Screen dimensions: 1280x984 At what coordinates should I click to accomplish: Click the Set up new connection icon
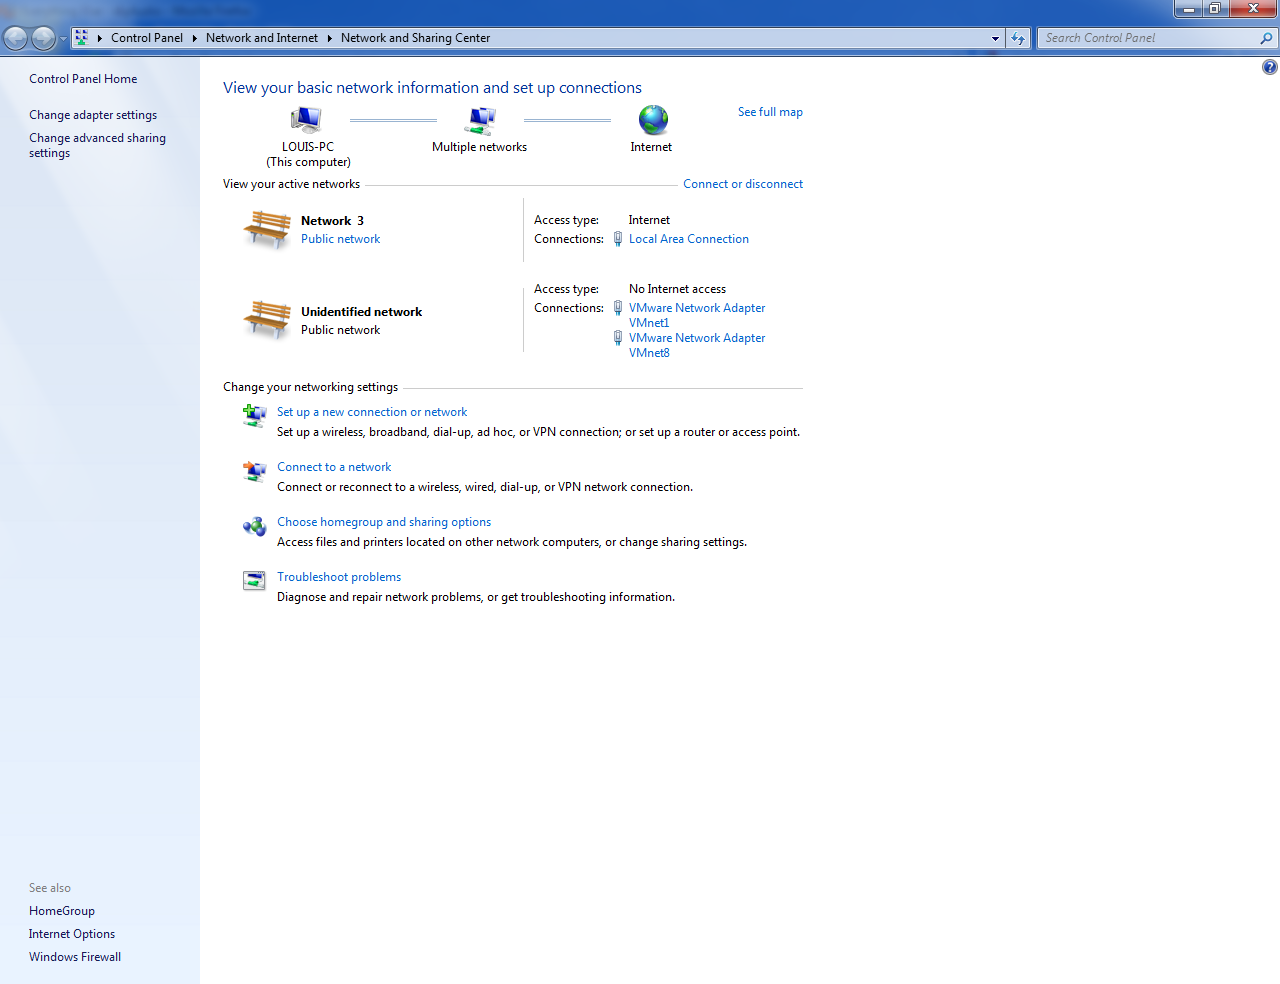click(254, 415)
